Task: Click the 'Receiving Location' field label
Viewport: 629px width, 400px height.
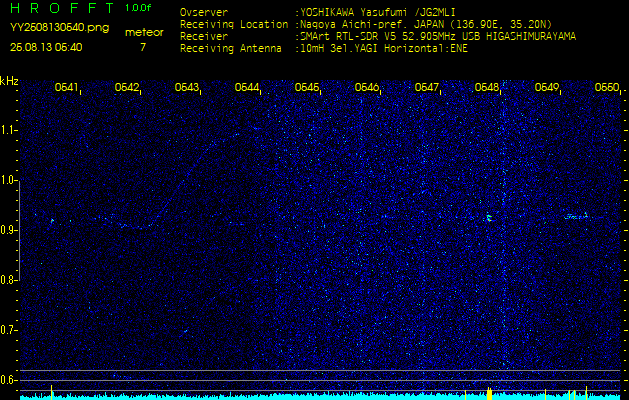Action: pos(234,24)
